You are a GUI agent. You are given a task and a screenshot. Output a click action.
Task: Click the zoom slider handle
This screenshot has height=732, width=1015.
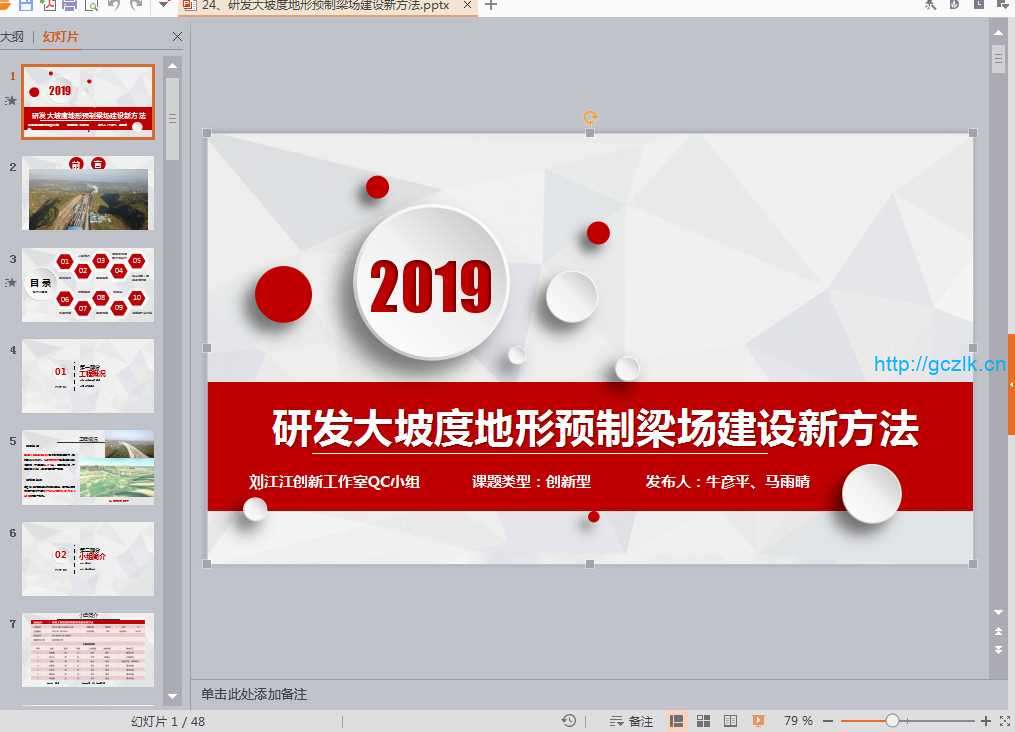click(x=892, y=721)
